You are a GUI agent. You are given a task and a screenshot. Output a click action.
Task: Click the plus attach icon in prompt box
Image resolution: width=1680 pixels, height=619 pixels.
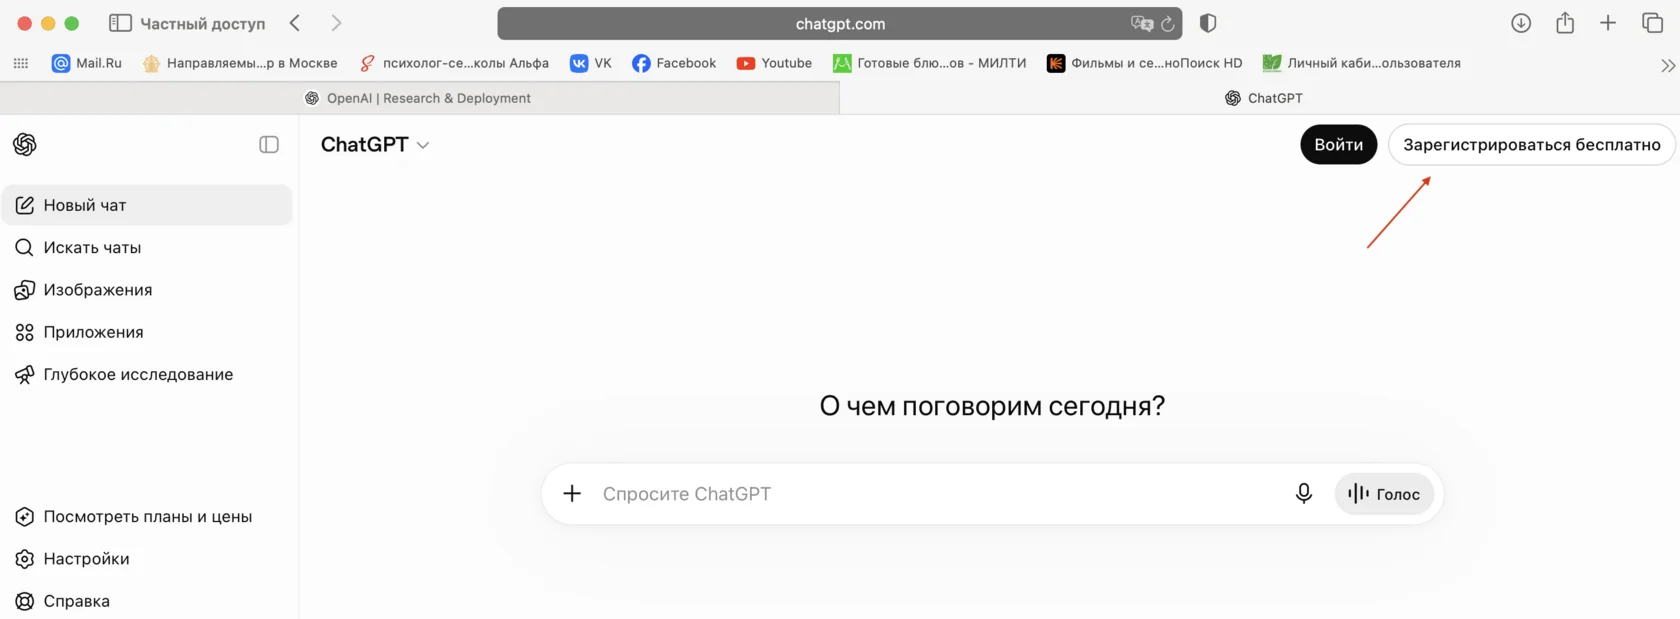click(x=572, y=493)
